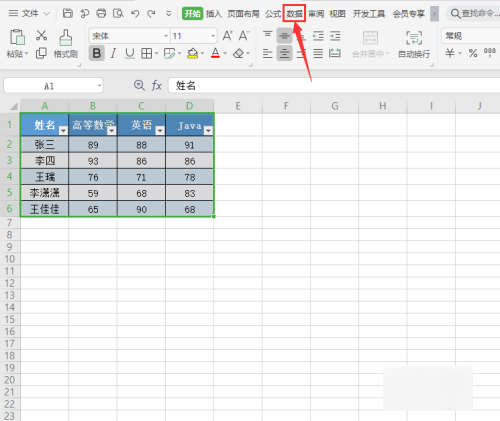Viewport: 500px width, 421px height.
Task: Apply yellow fill color
Action: click(193, 53)
